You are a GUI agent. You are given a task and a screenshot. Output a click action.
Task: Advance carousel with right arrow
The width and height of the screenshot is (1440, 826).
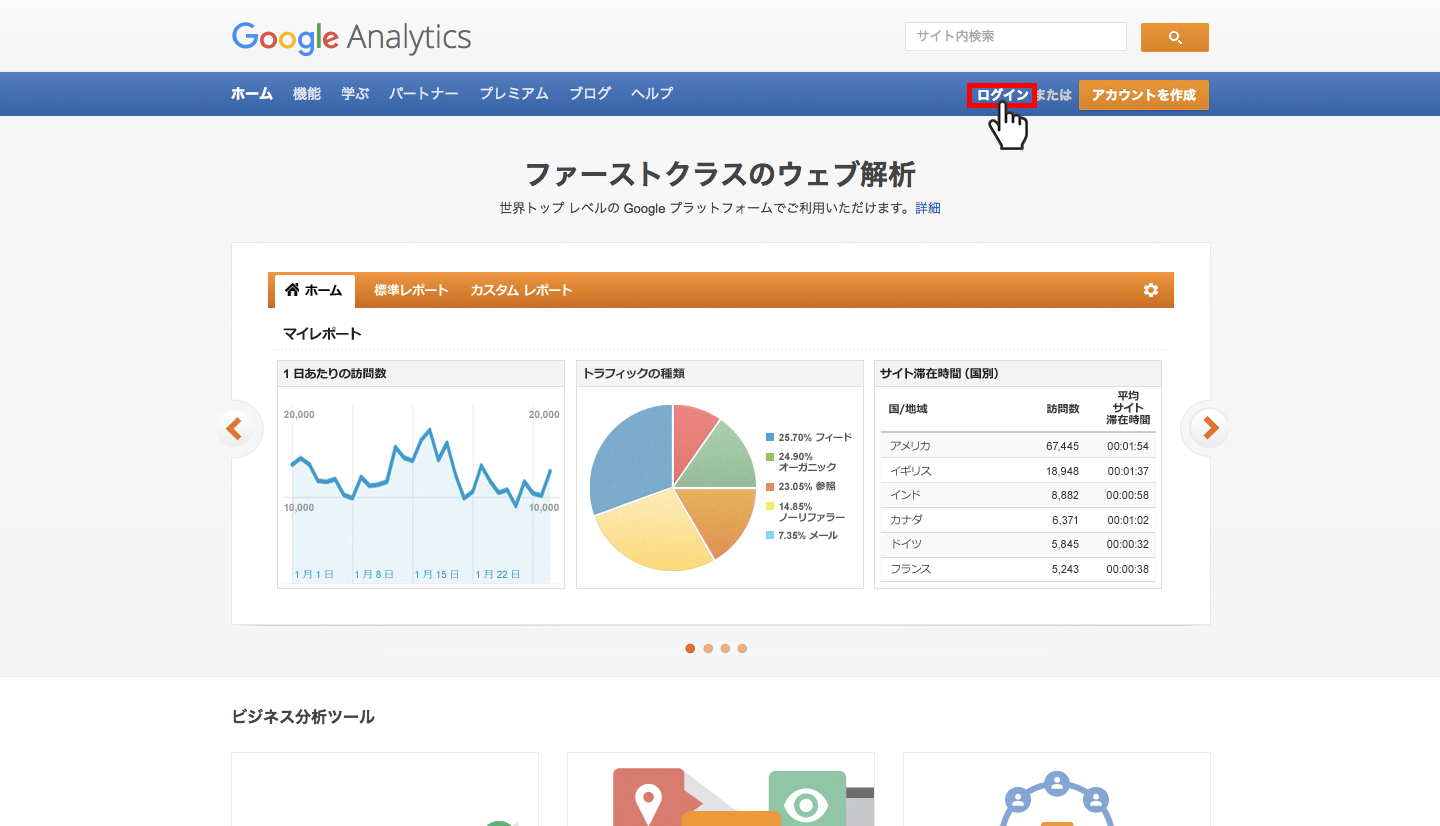coord(1209,429)
